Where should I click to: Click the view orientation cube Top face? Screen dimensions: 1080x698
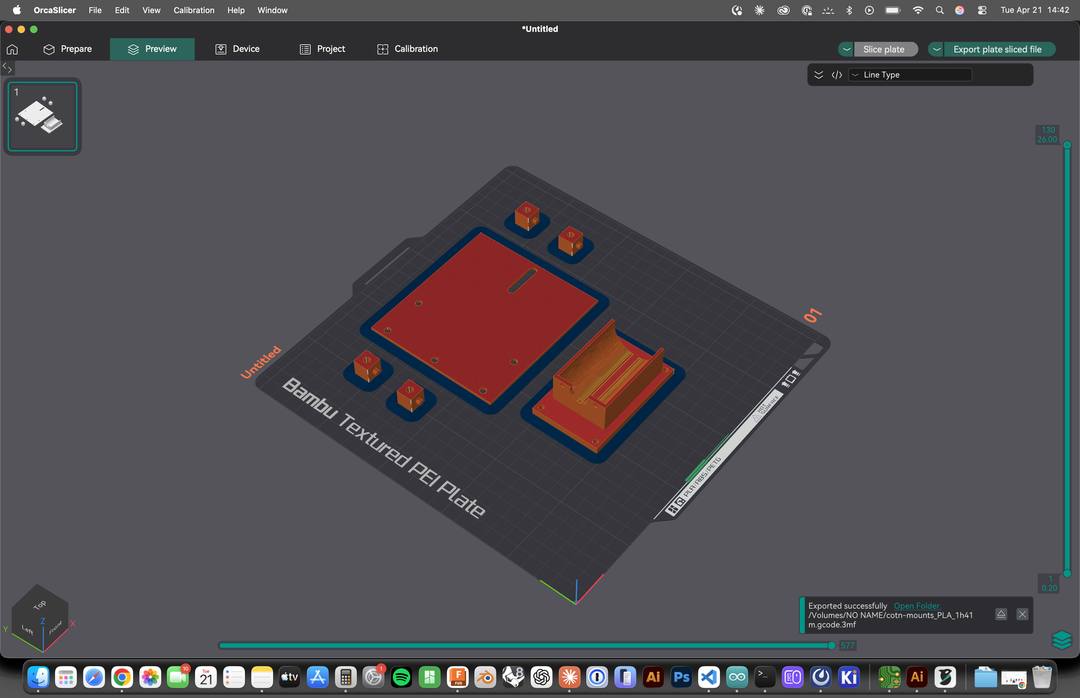(x=40, y=604)
